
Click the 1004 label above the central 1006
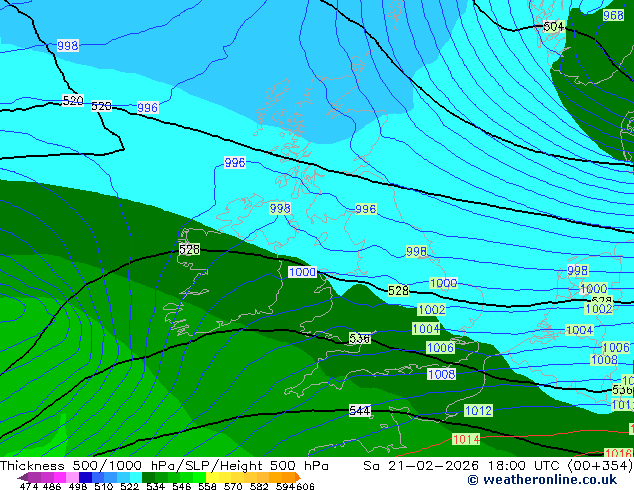[x=426, y=329]
